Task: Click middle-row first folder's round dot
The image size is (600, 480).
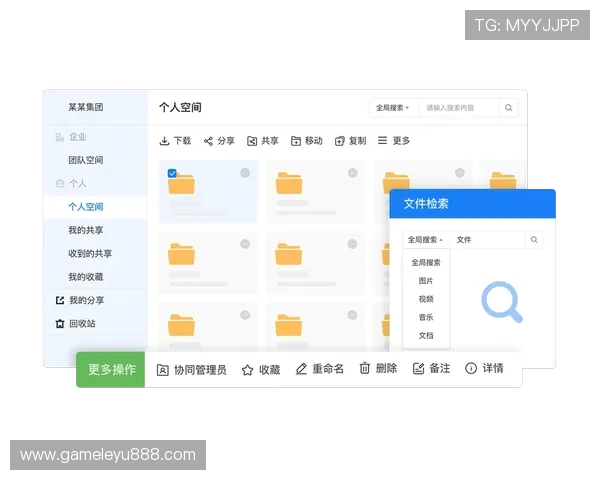Action: point(245,244)
